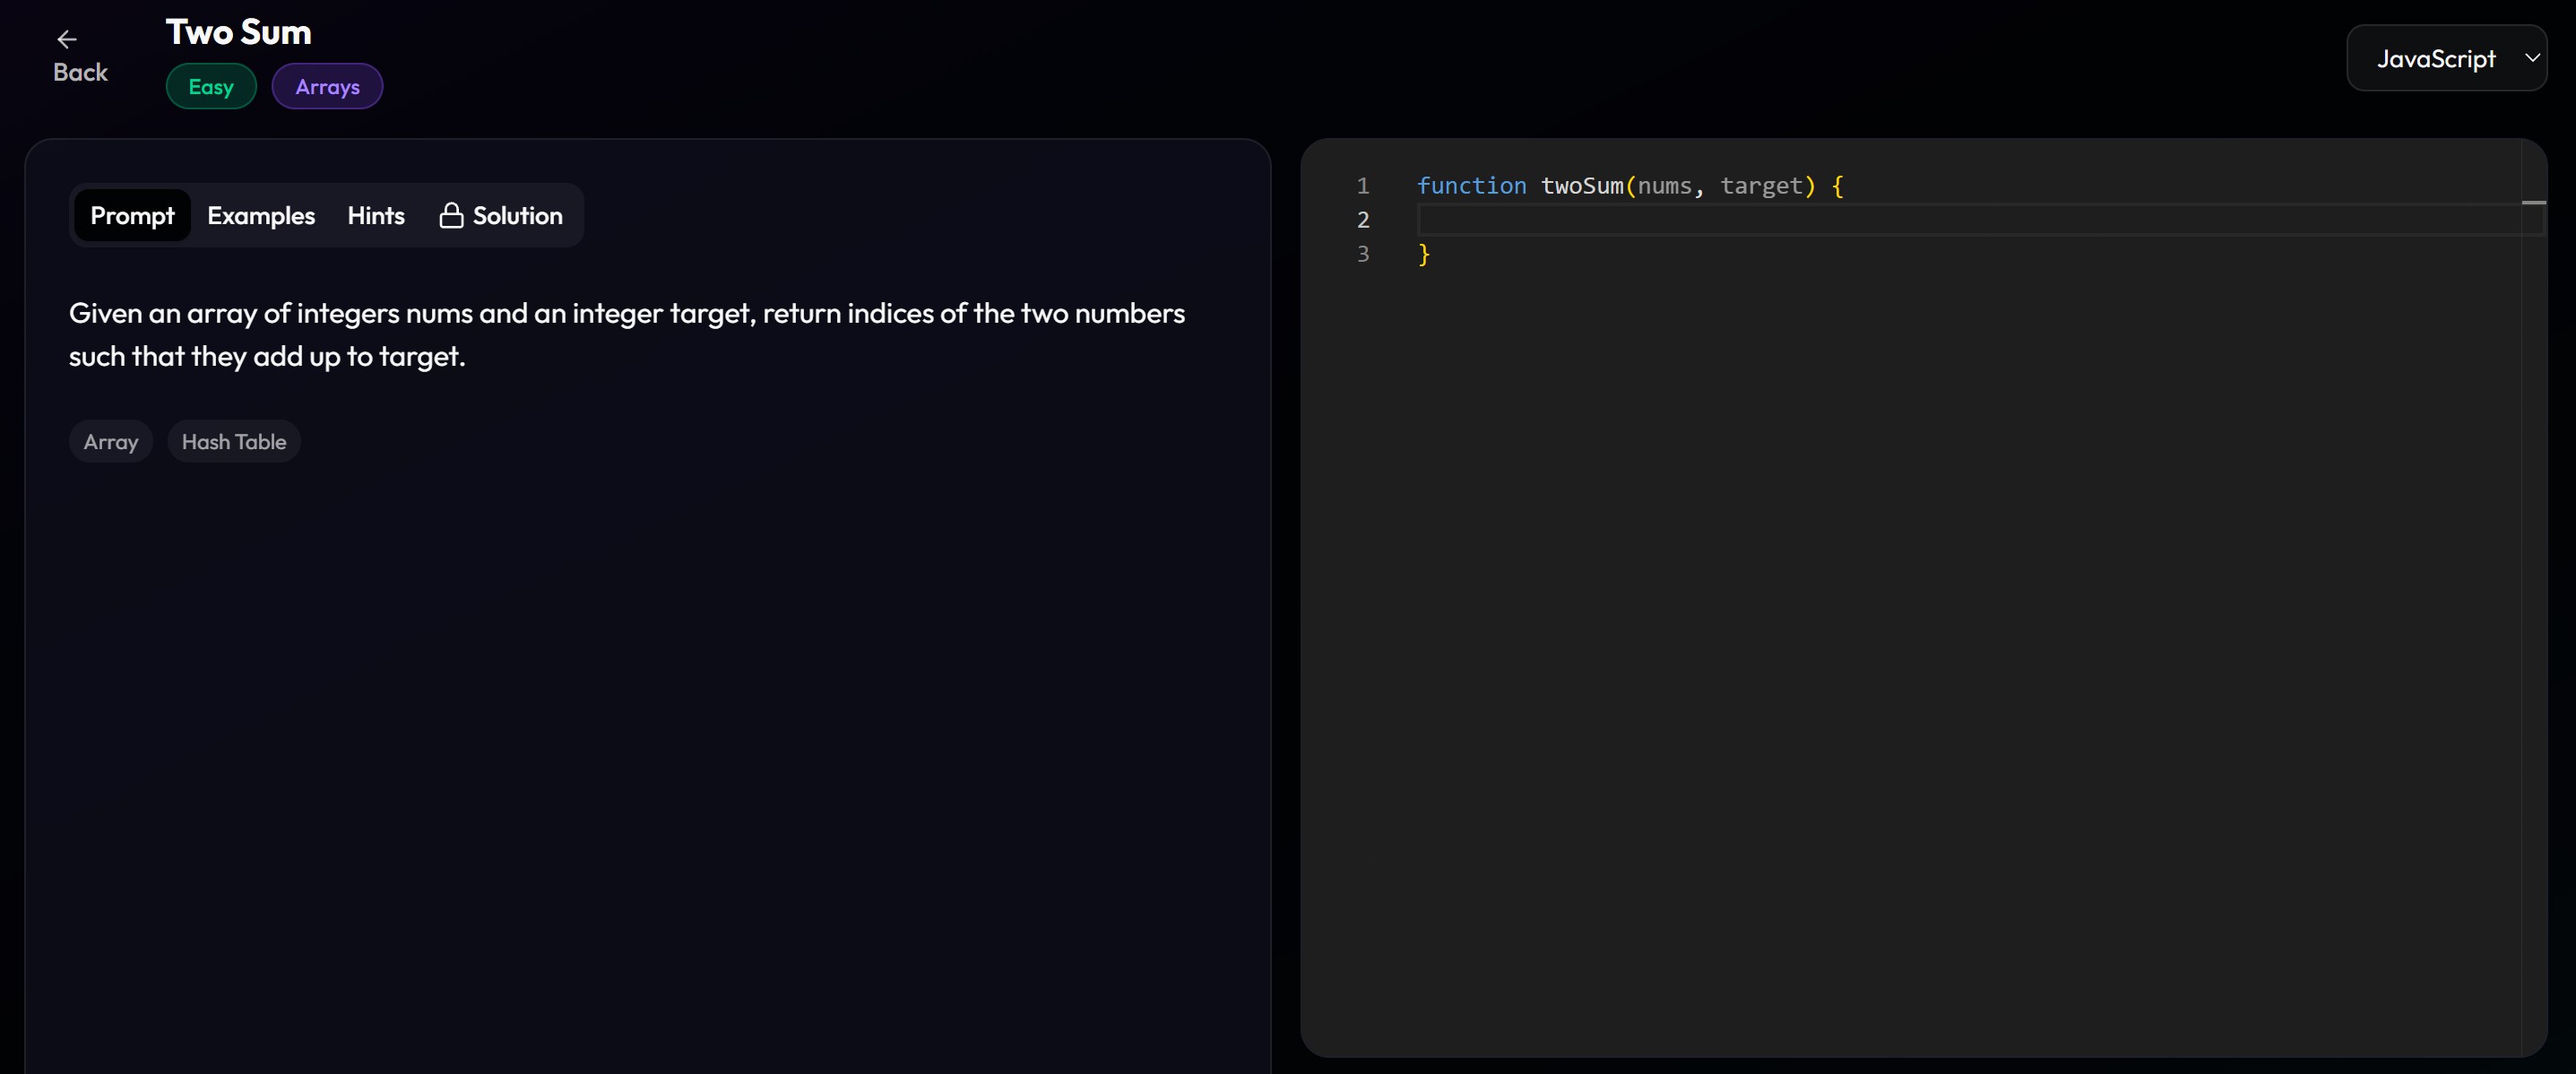Click the editor scrollbar position marker
The height and width of the screenshot is (1074, 2576).
[x=2533, y=202]
